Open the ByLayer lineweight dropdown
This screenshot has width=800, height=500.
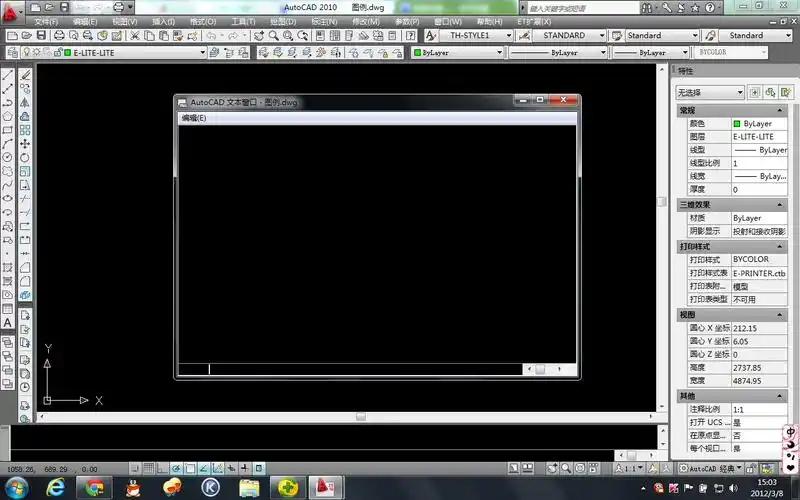(x=685, y=53)
